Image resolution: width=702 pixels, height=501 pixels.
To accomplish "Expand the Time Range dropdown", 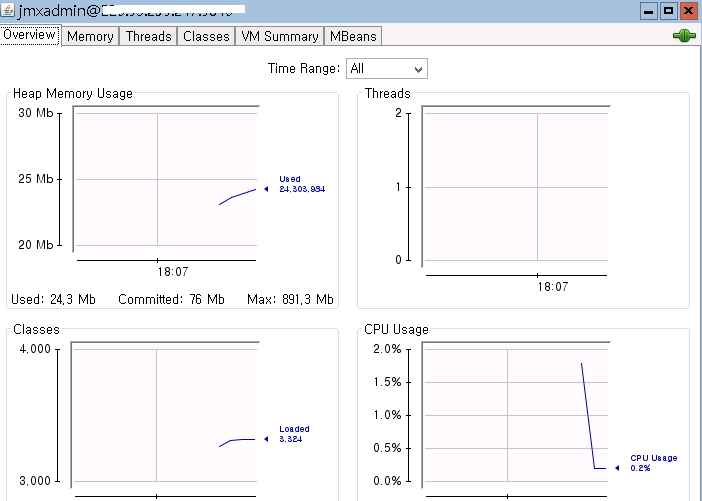I will click(x=386, y=69).
